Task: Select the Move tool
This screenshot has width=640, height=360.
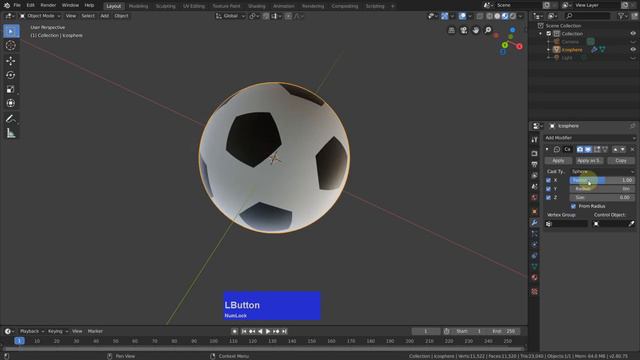Action: 11,61
